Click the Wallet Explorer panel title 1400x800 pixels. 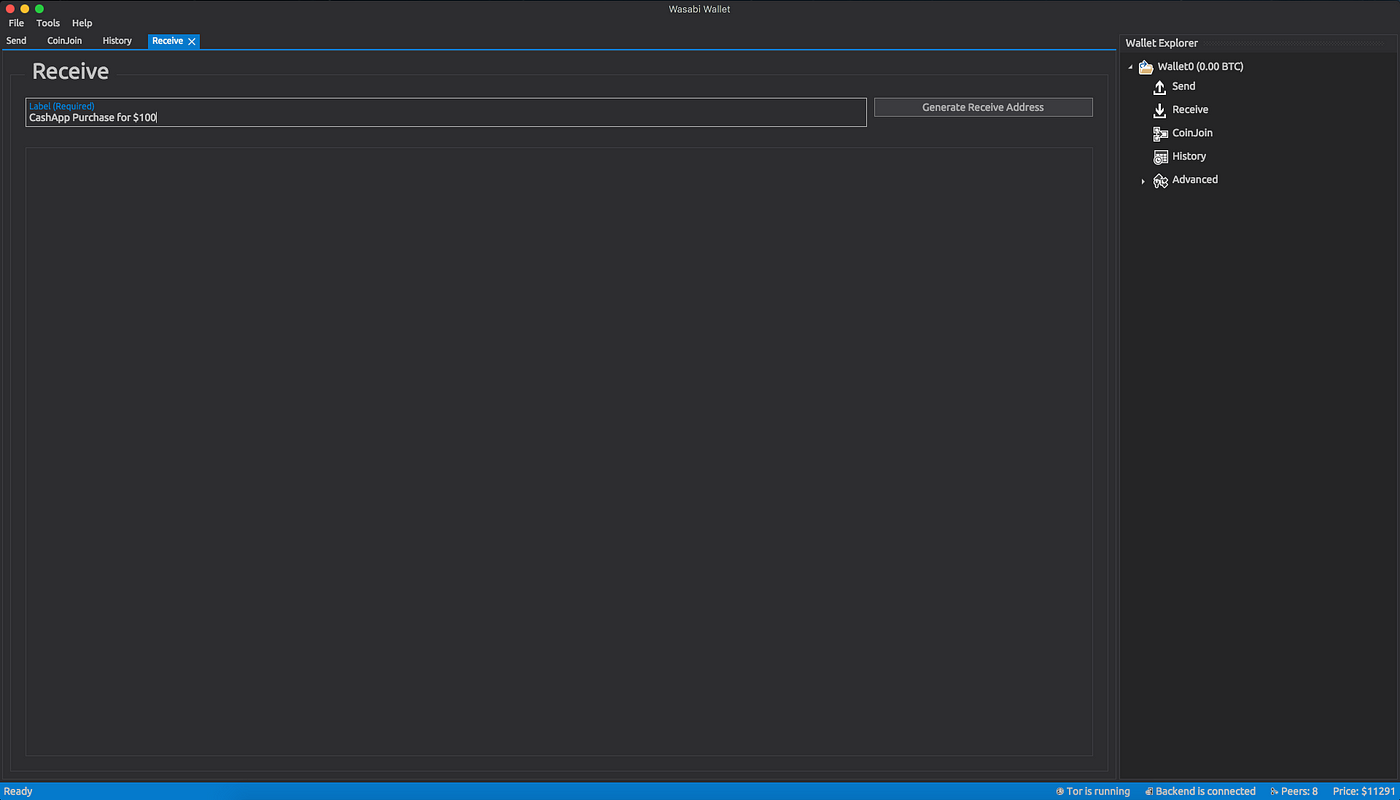(x=1161, y=43)
